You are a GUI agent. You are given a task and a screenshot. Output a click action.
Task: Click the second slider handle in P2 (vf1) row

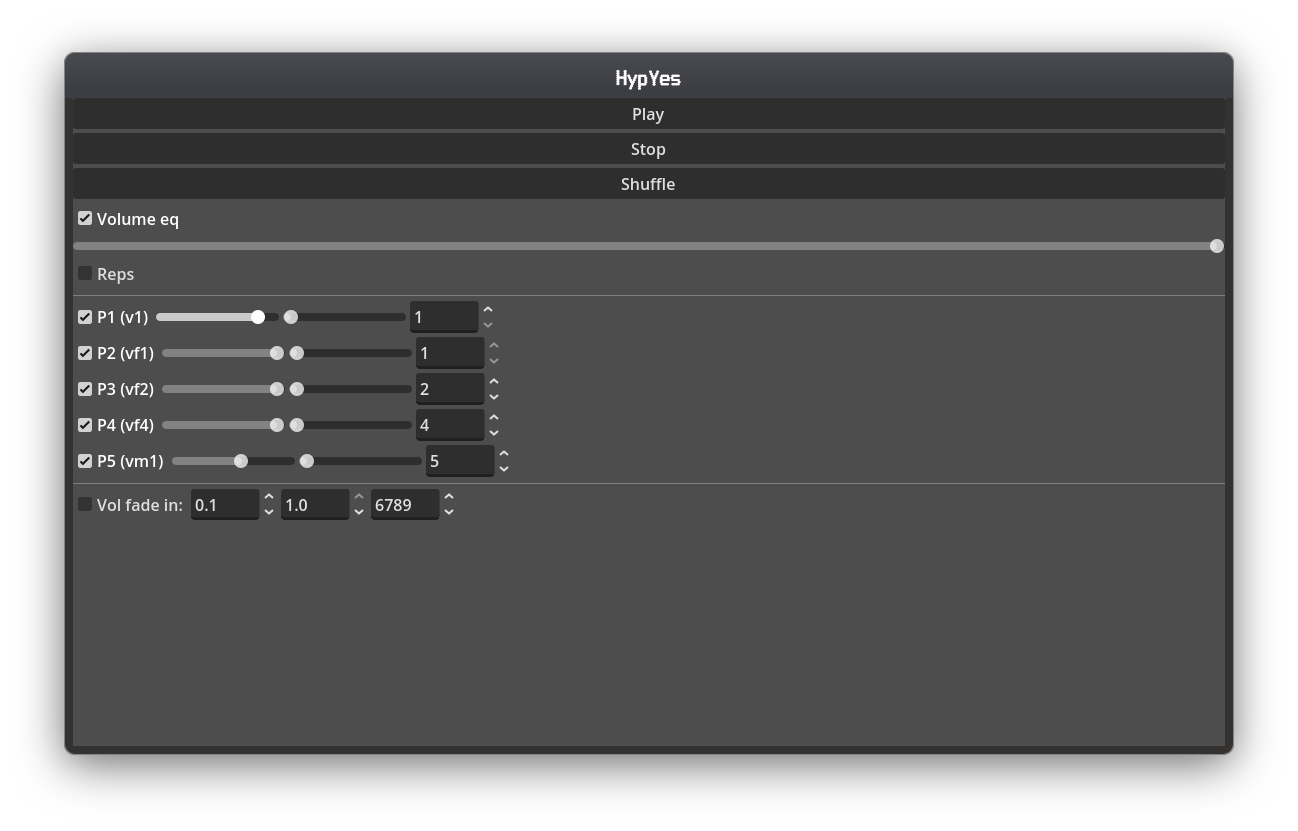297,353
